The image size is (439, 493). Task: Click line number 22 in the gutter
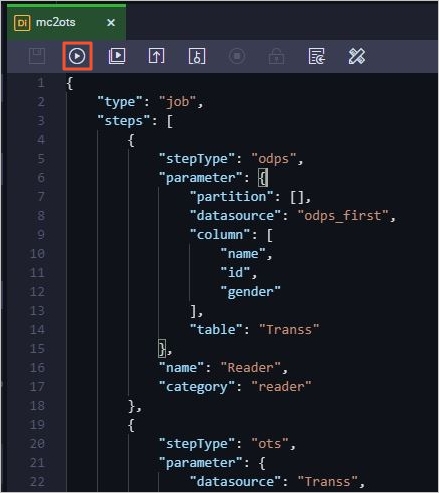[x=37, y=482]
